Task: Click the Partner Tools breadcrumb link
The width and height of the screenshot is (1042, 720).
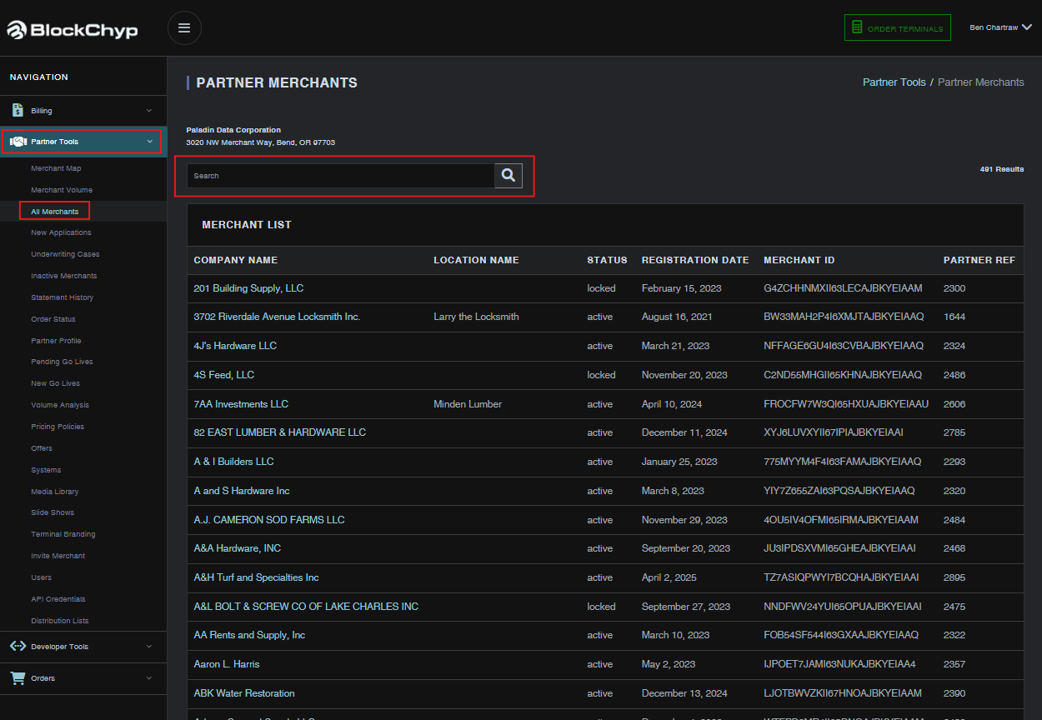Action: click(894, 82)
